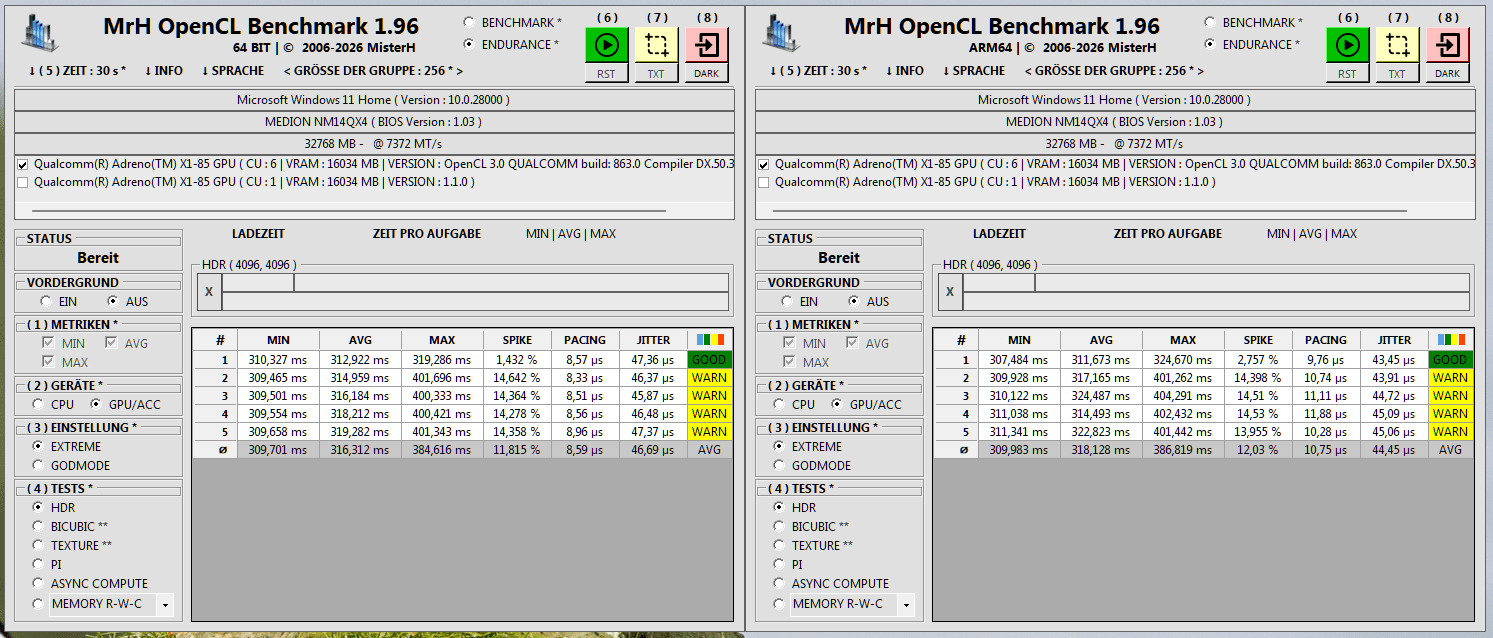Check second Adreno X1-85 GPU (CU: 1) in 64 BIT window
This screenshot has width=1493, height=638.
tap(23, 182)
